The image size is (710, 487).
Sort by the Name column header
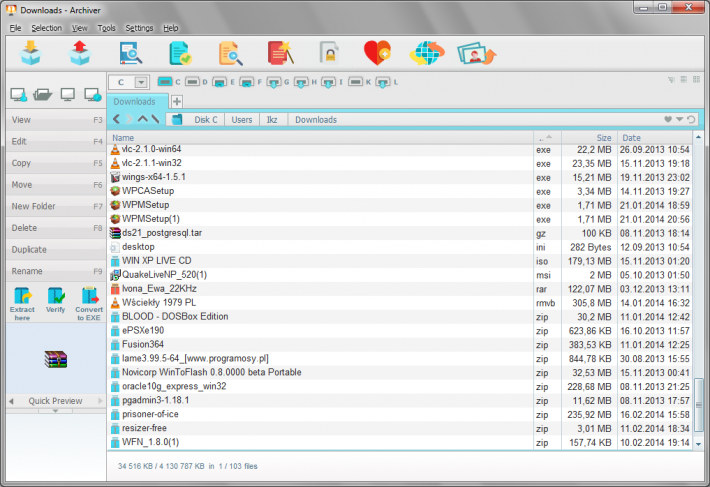320,138
